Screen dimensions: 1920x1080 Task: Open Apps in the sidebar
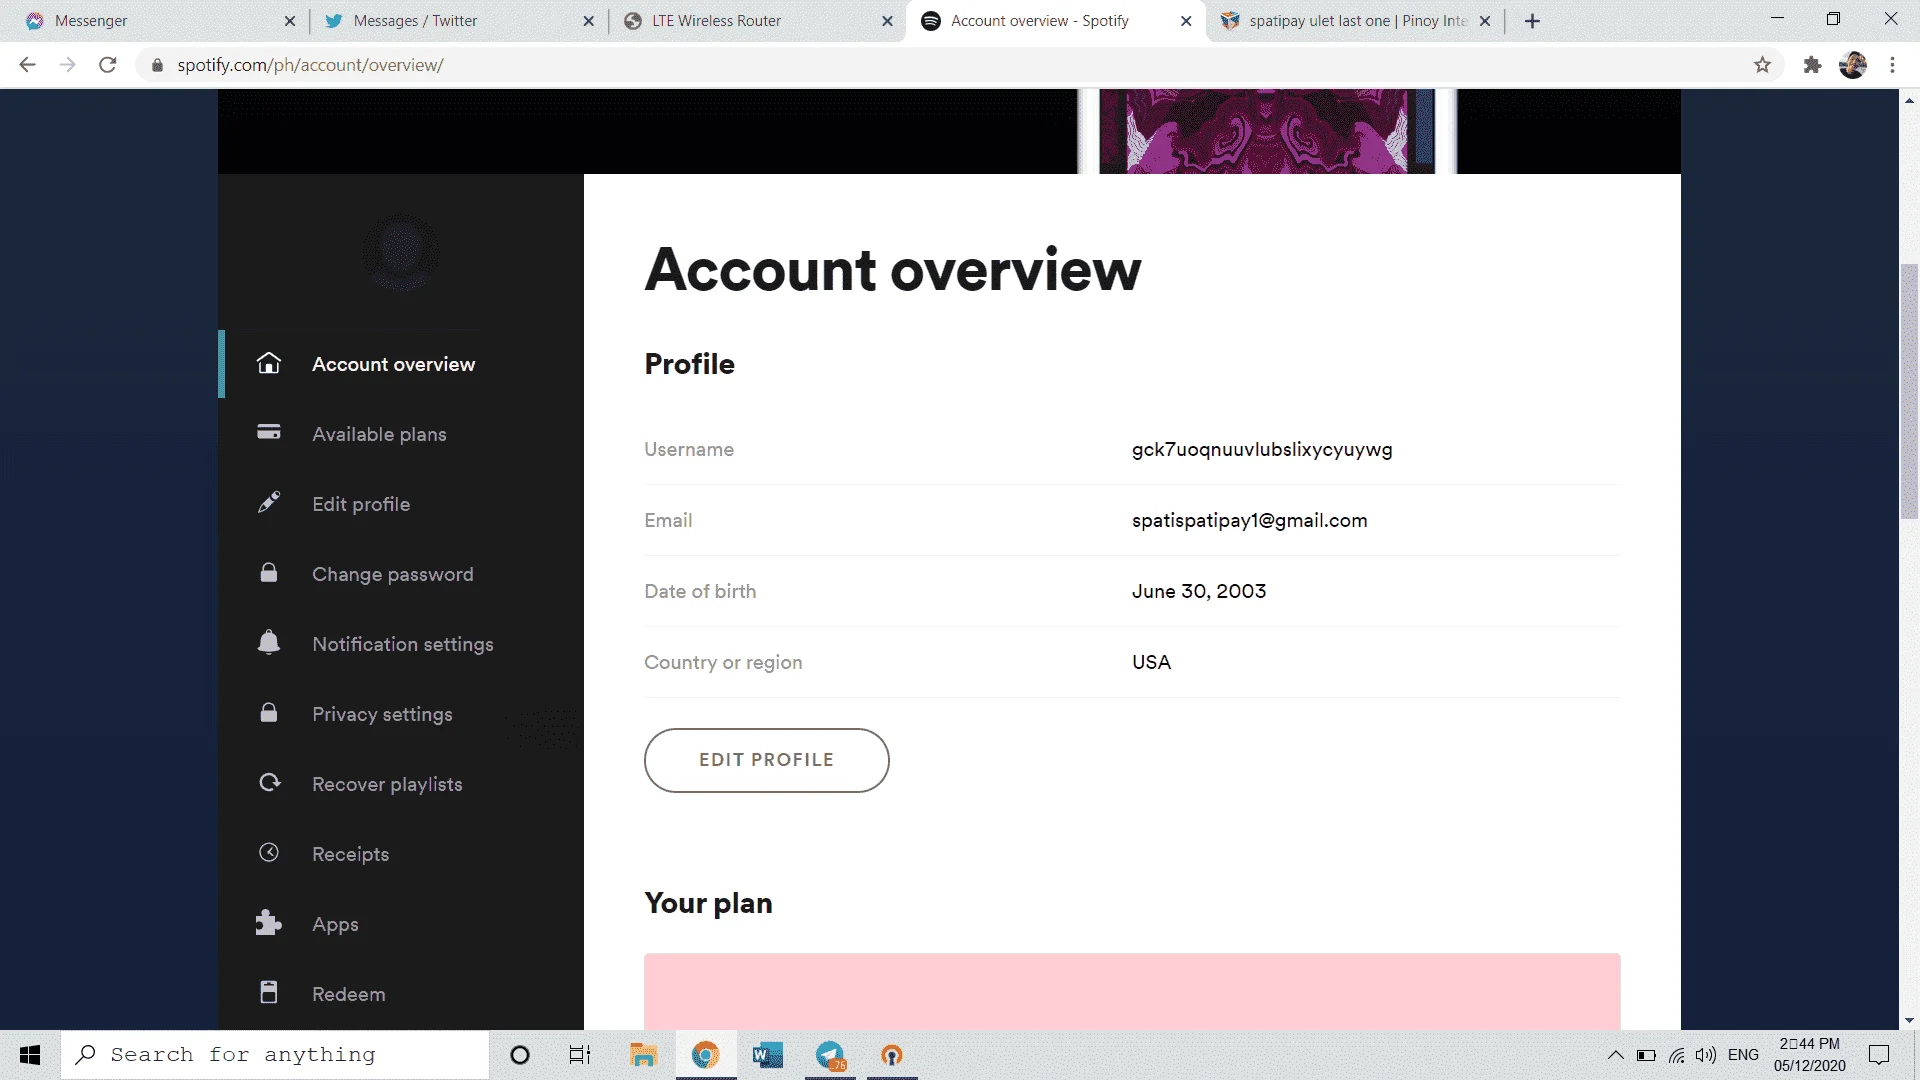[335, 924]
